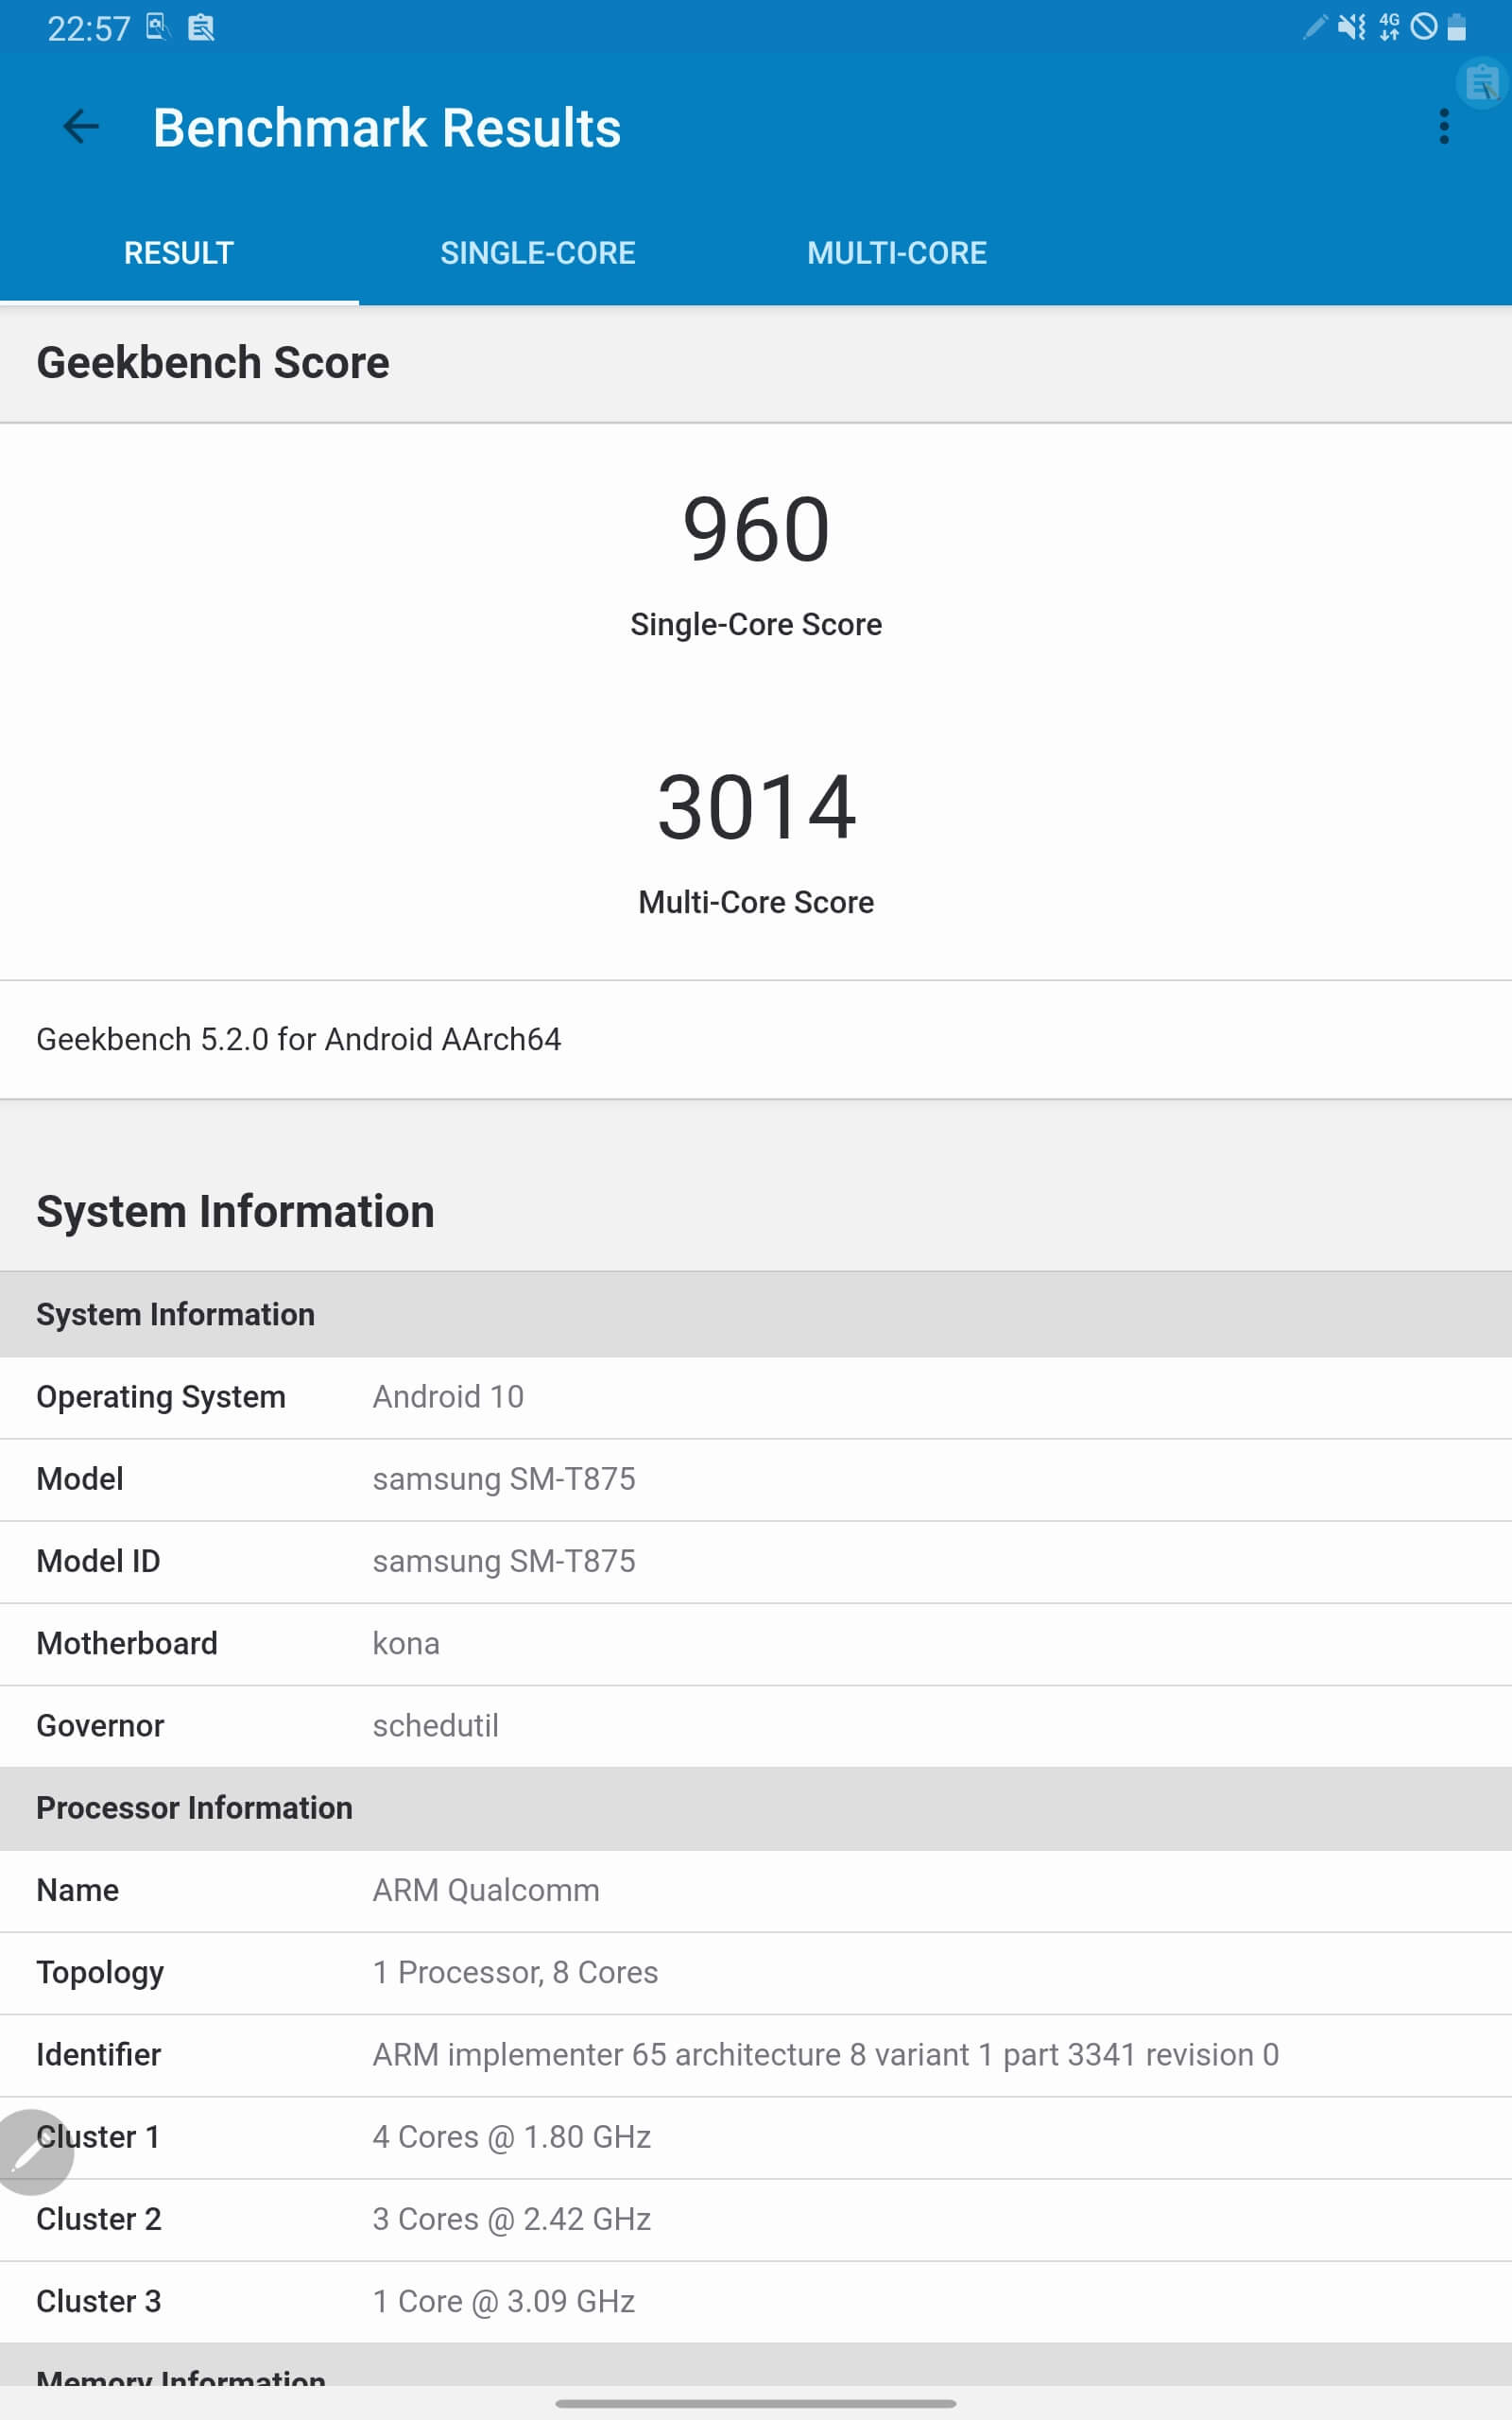
Task: Tap the 4 Cores @ 1.80 GHz value
Action: (x=512, y=2137)
